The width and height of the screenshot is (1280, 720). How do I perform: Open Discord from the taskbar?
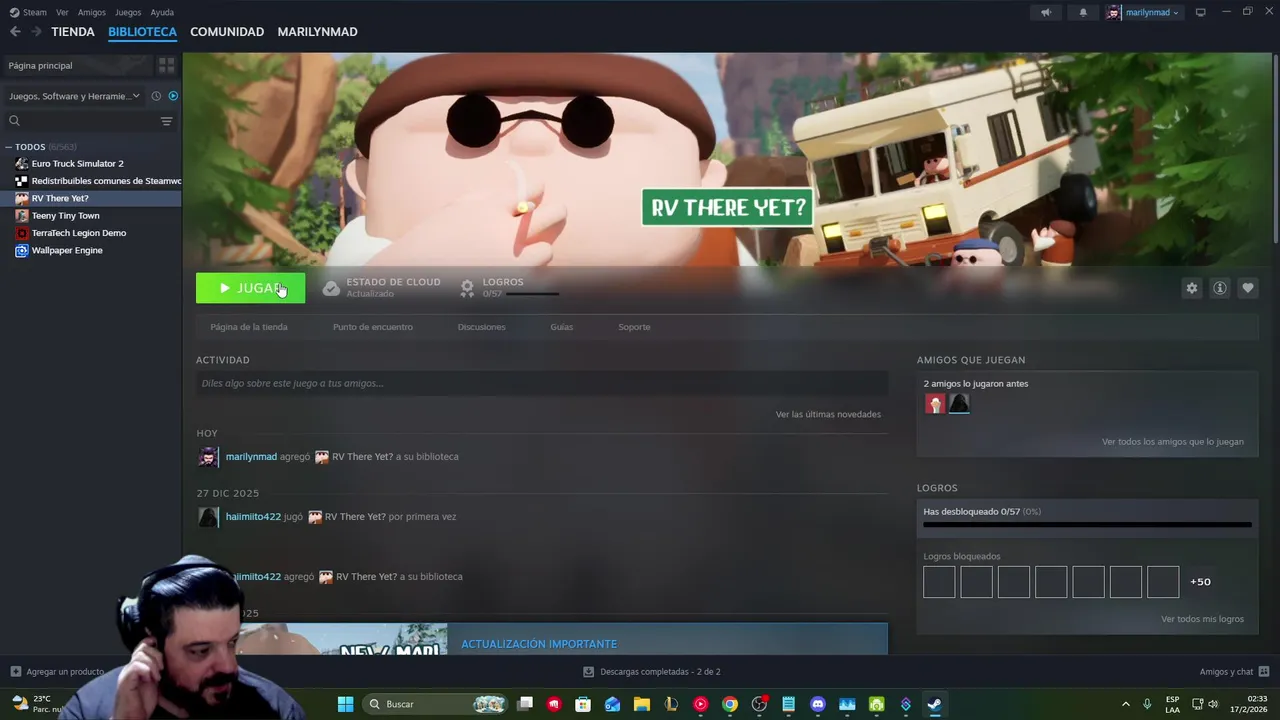[818, 704]
